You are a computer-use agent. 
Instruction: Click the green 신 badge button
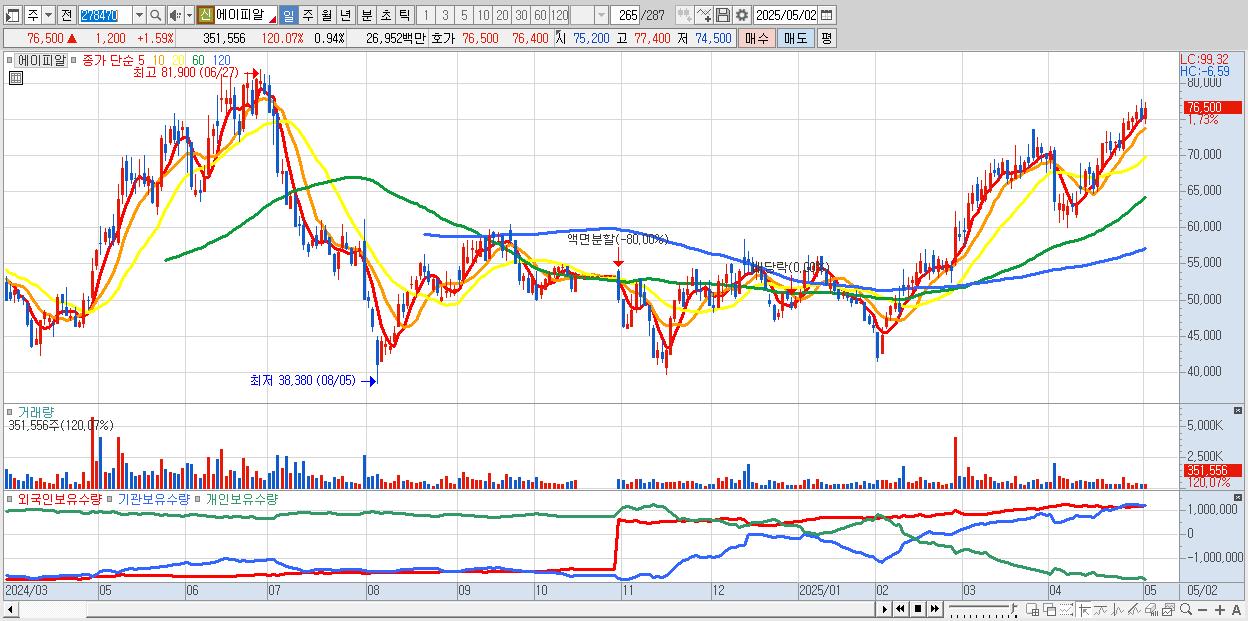point(205,15)
